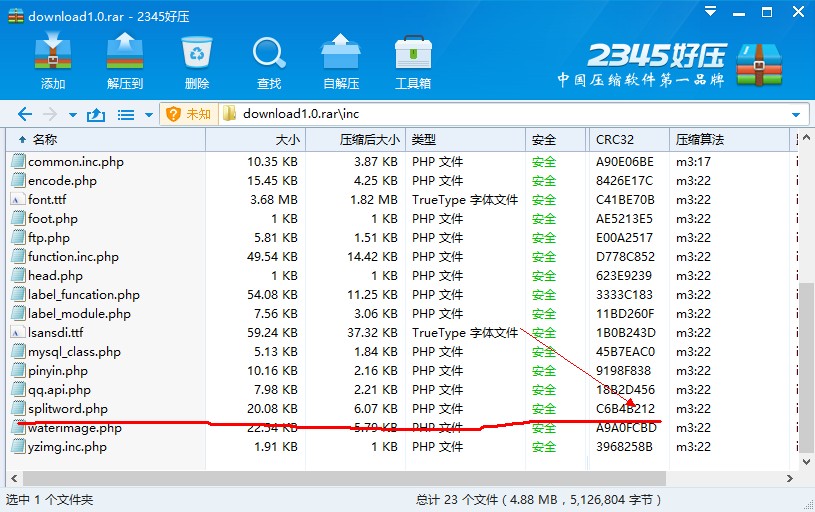Sort by 类型 column header
815x512 pixels.
(x=465, y=139)
